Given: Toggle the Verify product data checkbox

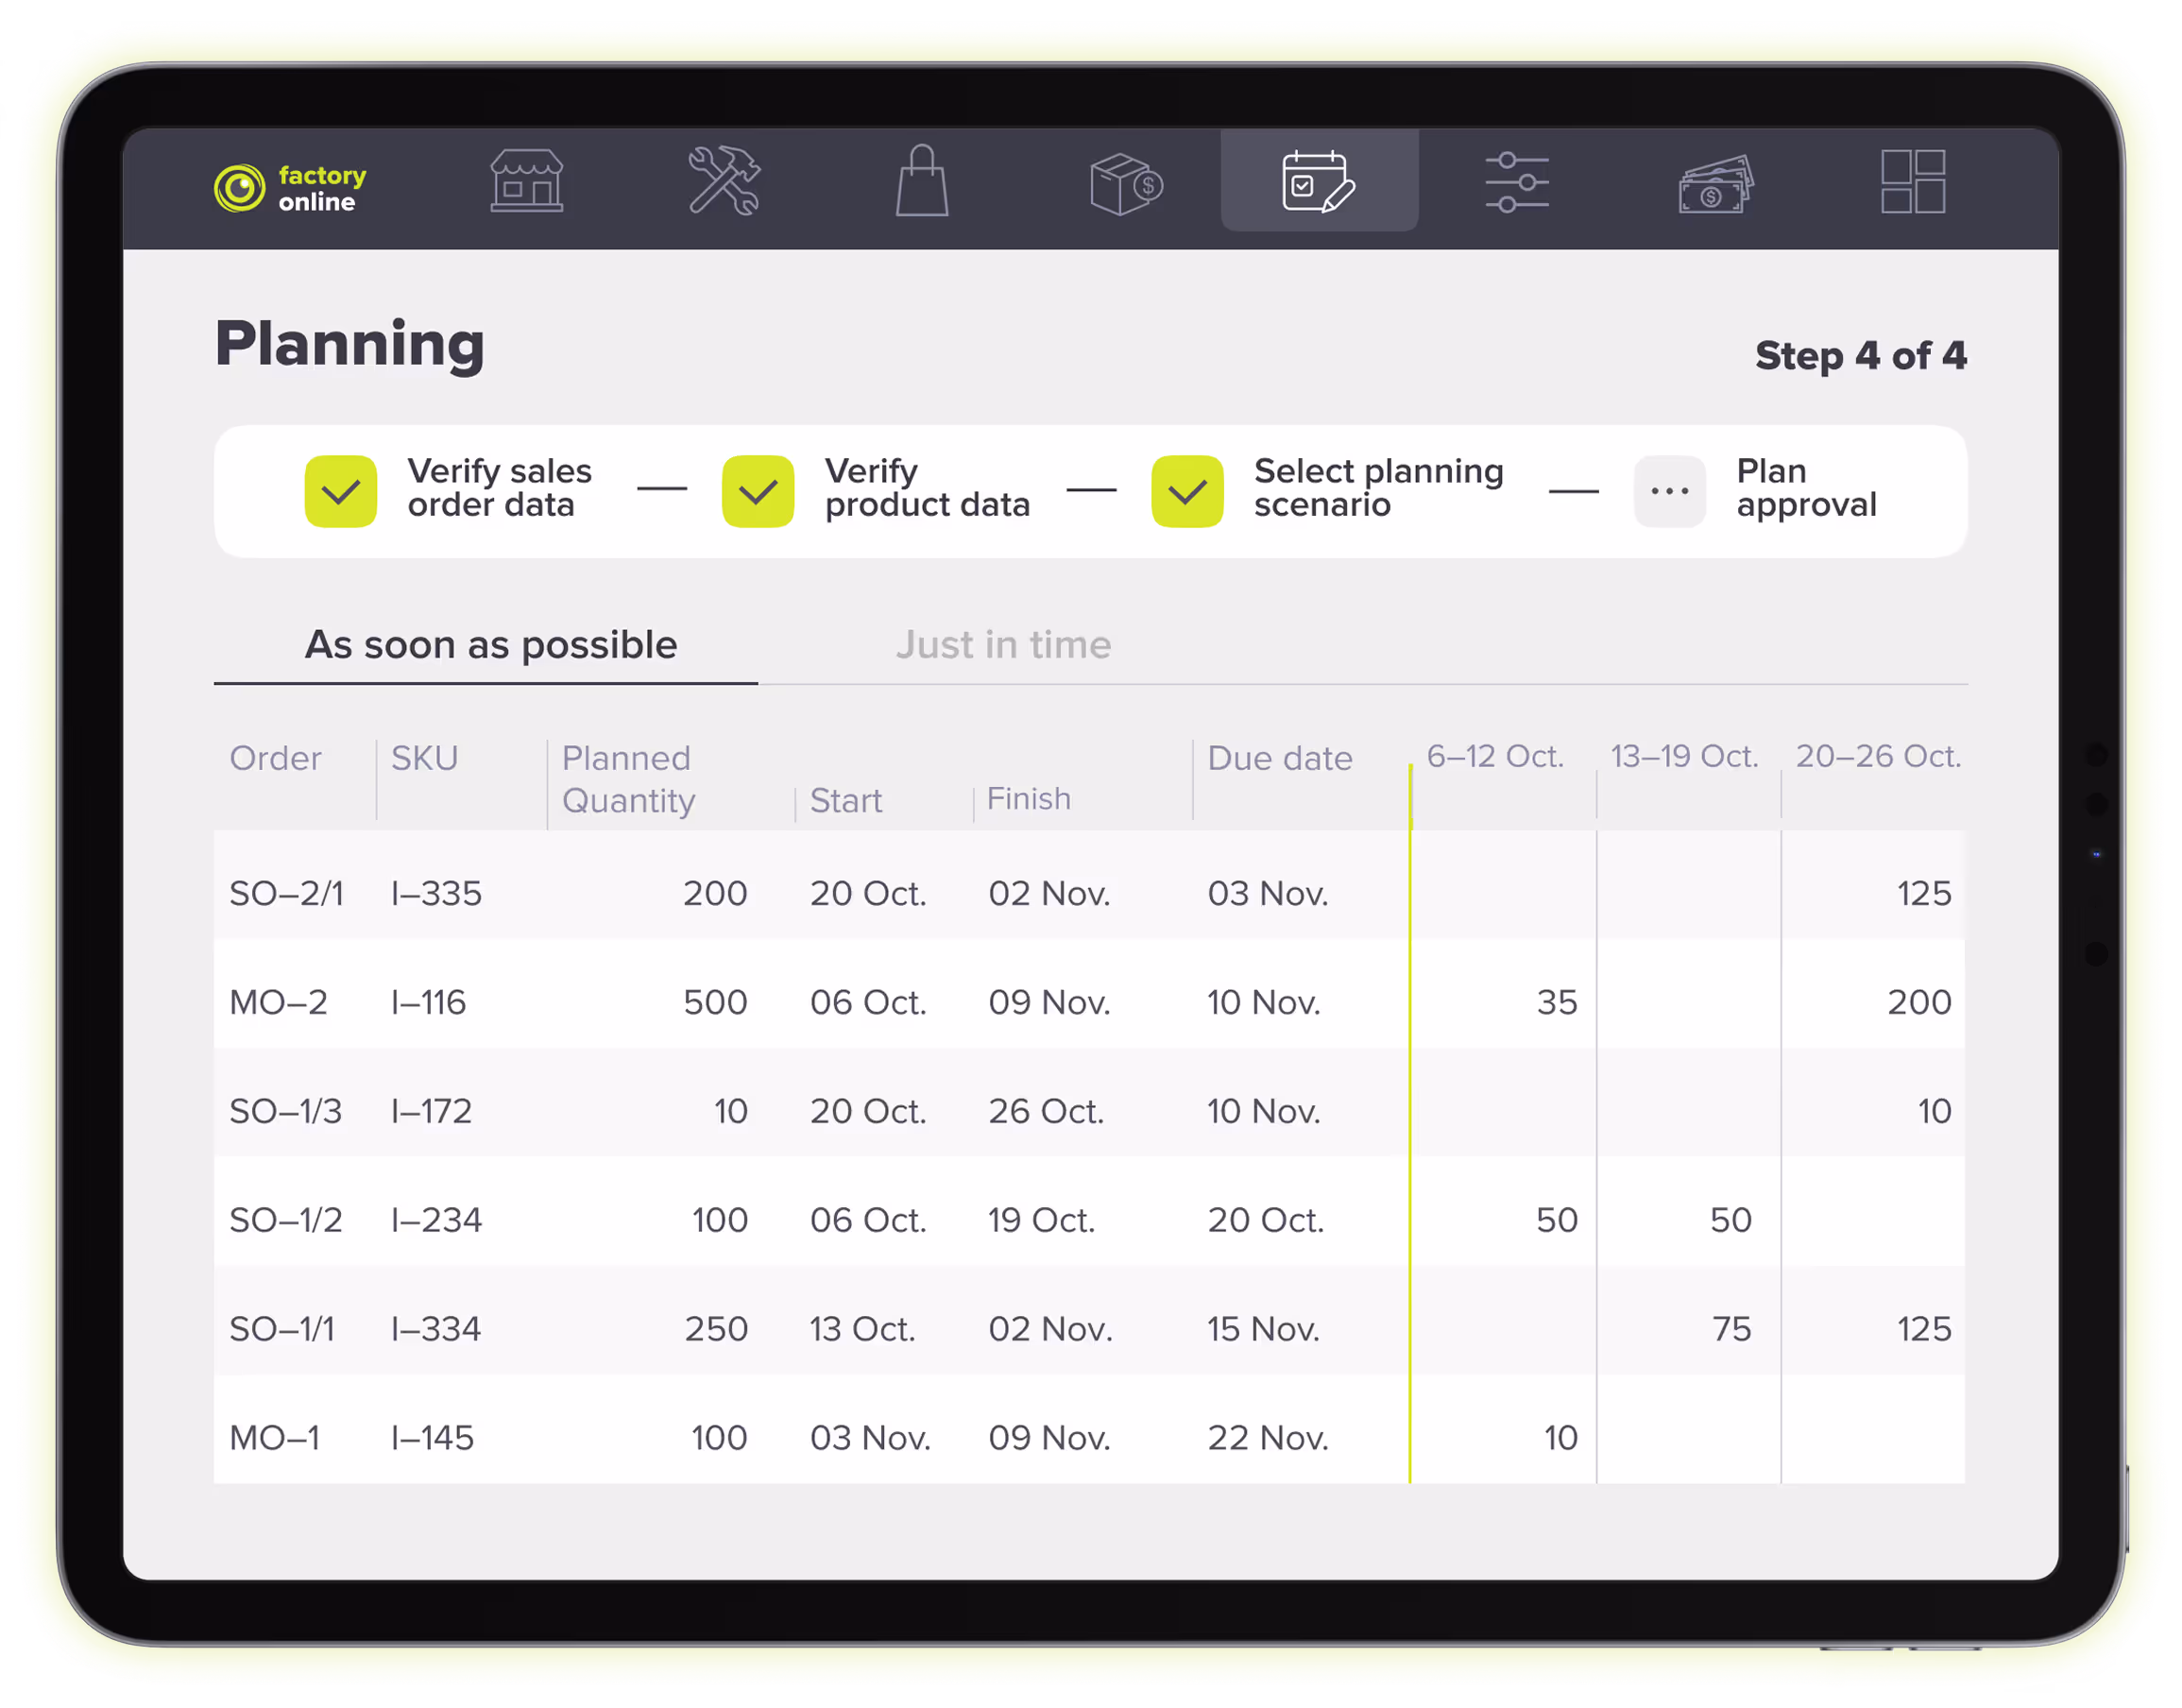Looking at the screenshot, I should [x=758, y=491].
